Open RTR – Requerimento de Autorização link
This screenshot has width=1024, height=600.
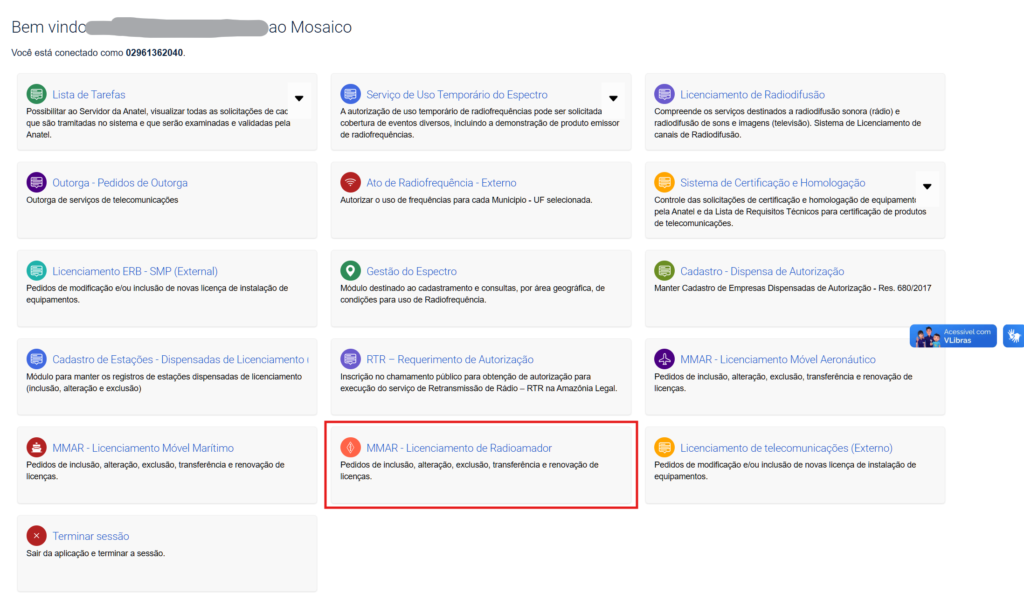(x=450, y=359)
